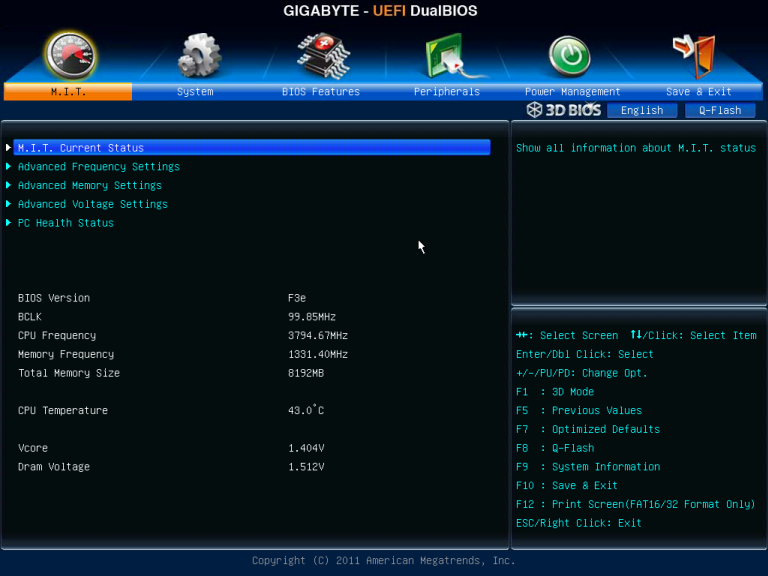The width and height of the screenshot is (768, 576).
Task: Click the Power Management green power icon
Action: tap(569, 56)
